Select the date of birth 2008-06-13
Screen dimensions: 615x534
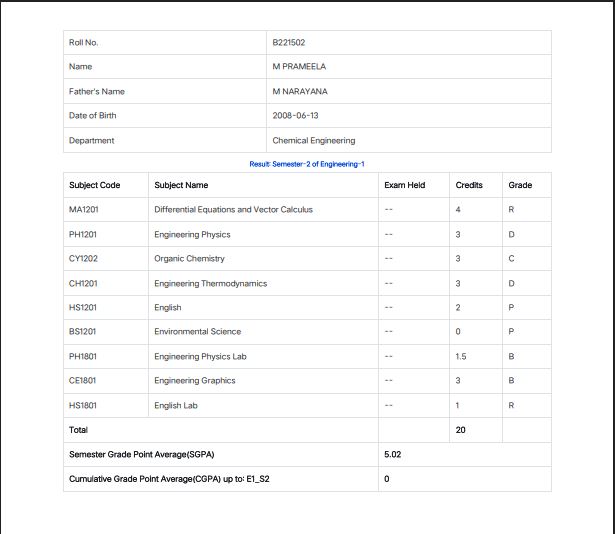point(295,116)
